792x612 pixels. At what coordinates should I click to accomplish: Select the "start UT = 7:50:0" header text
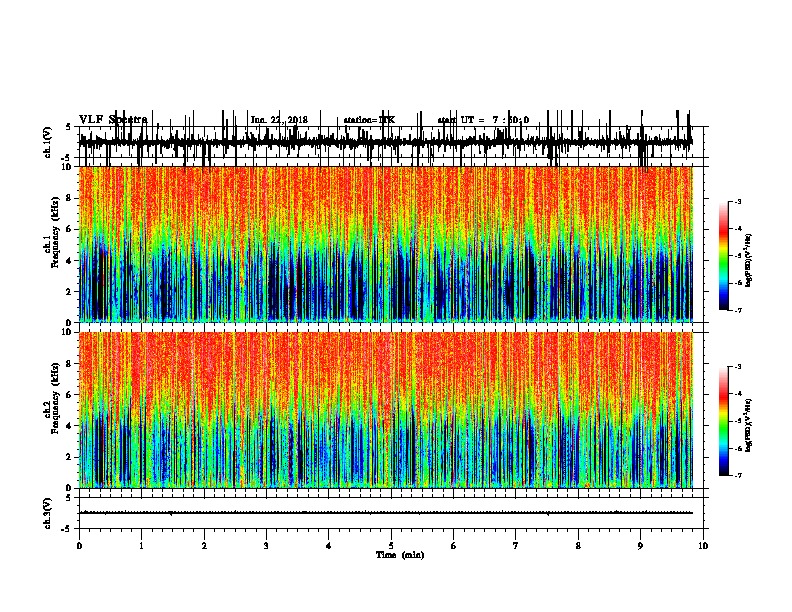(483, 120)
